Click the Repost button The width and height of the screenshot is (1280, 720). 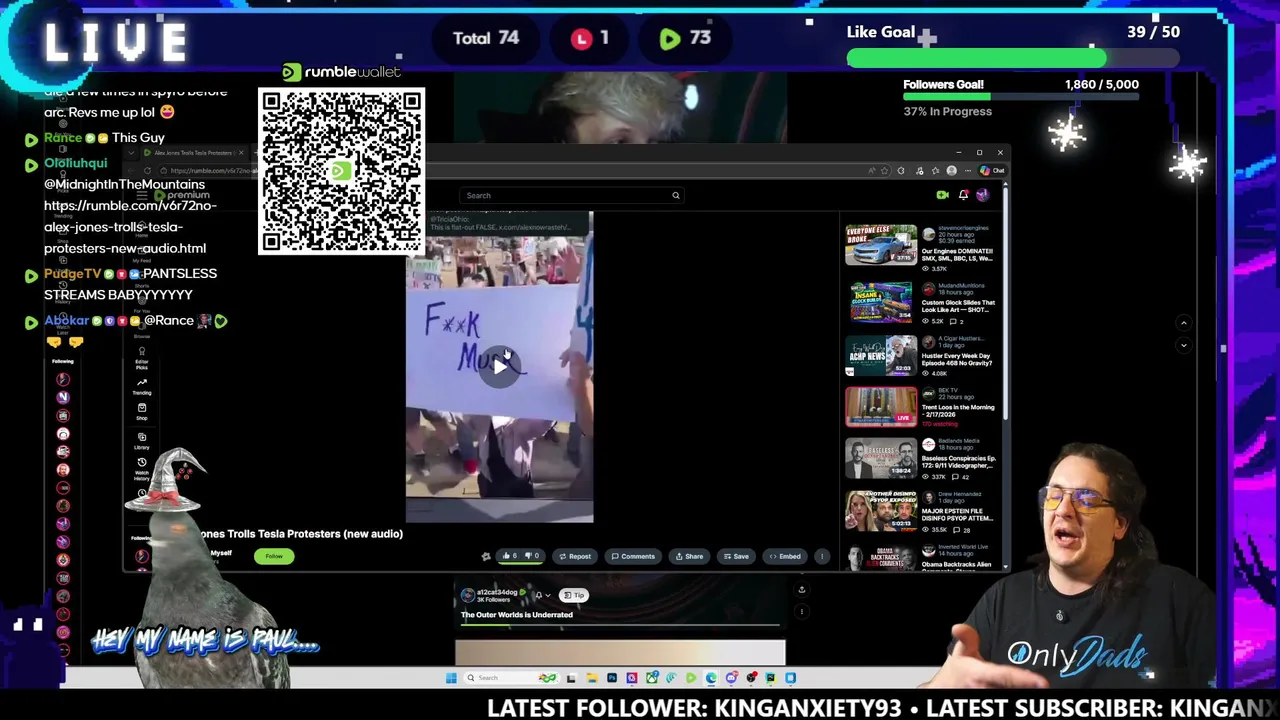574,556
